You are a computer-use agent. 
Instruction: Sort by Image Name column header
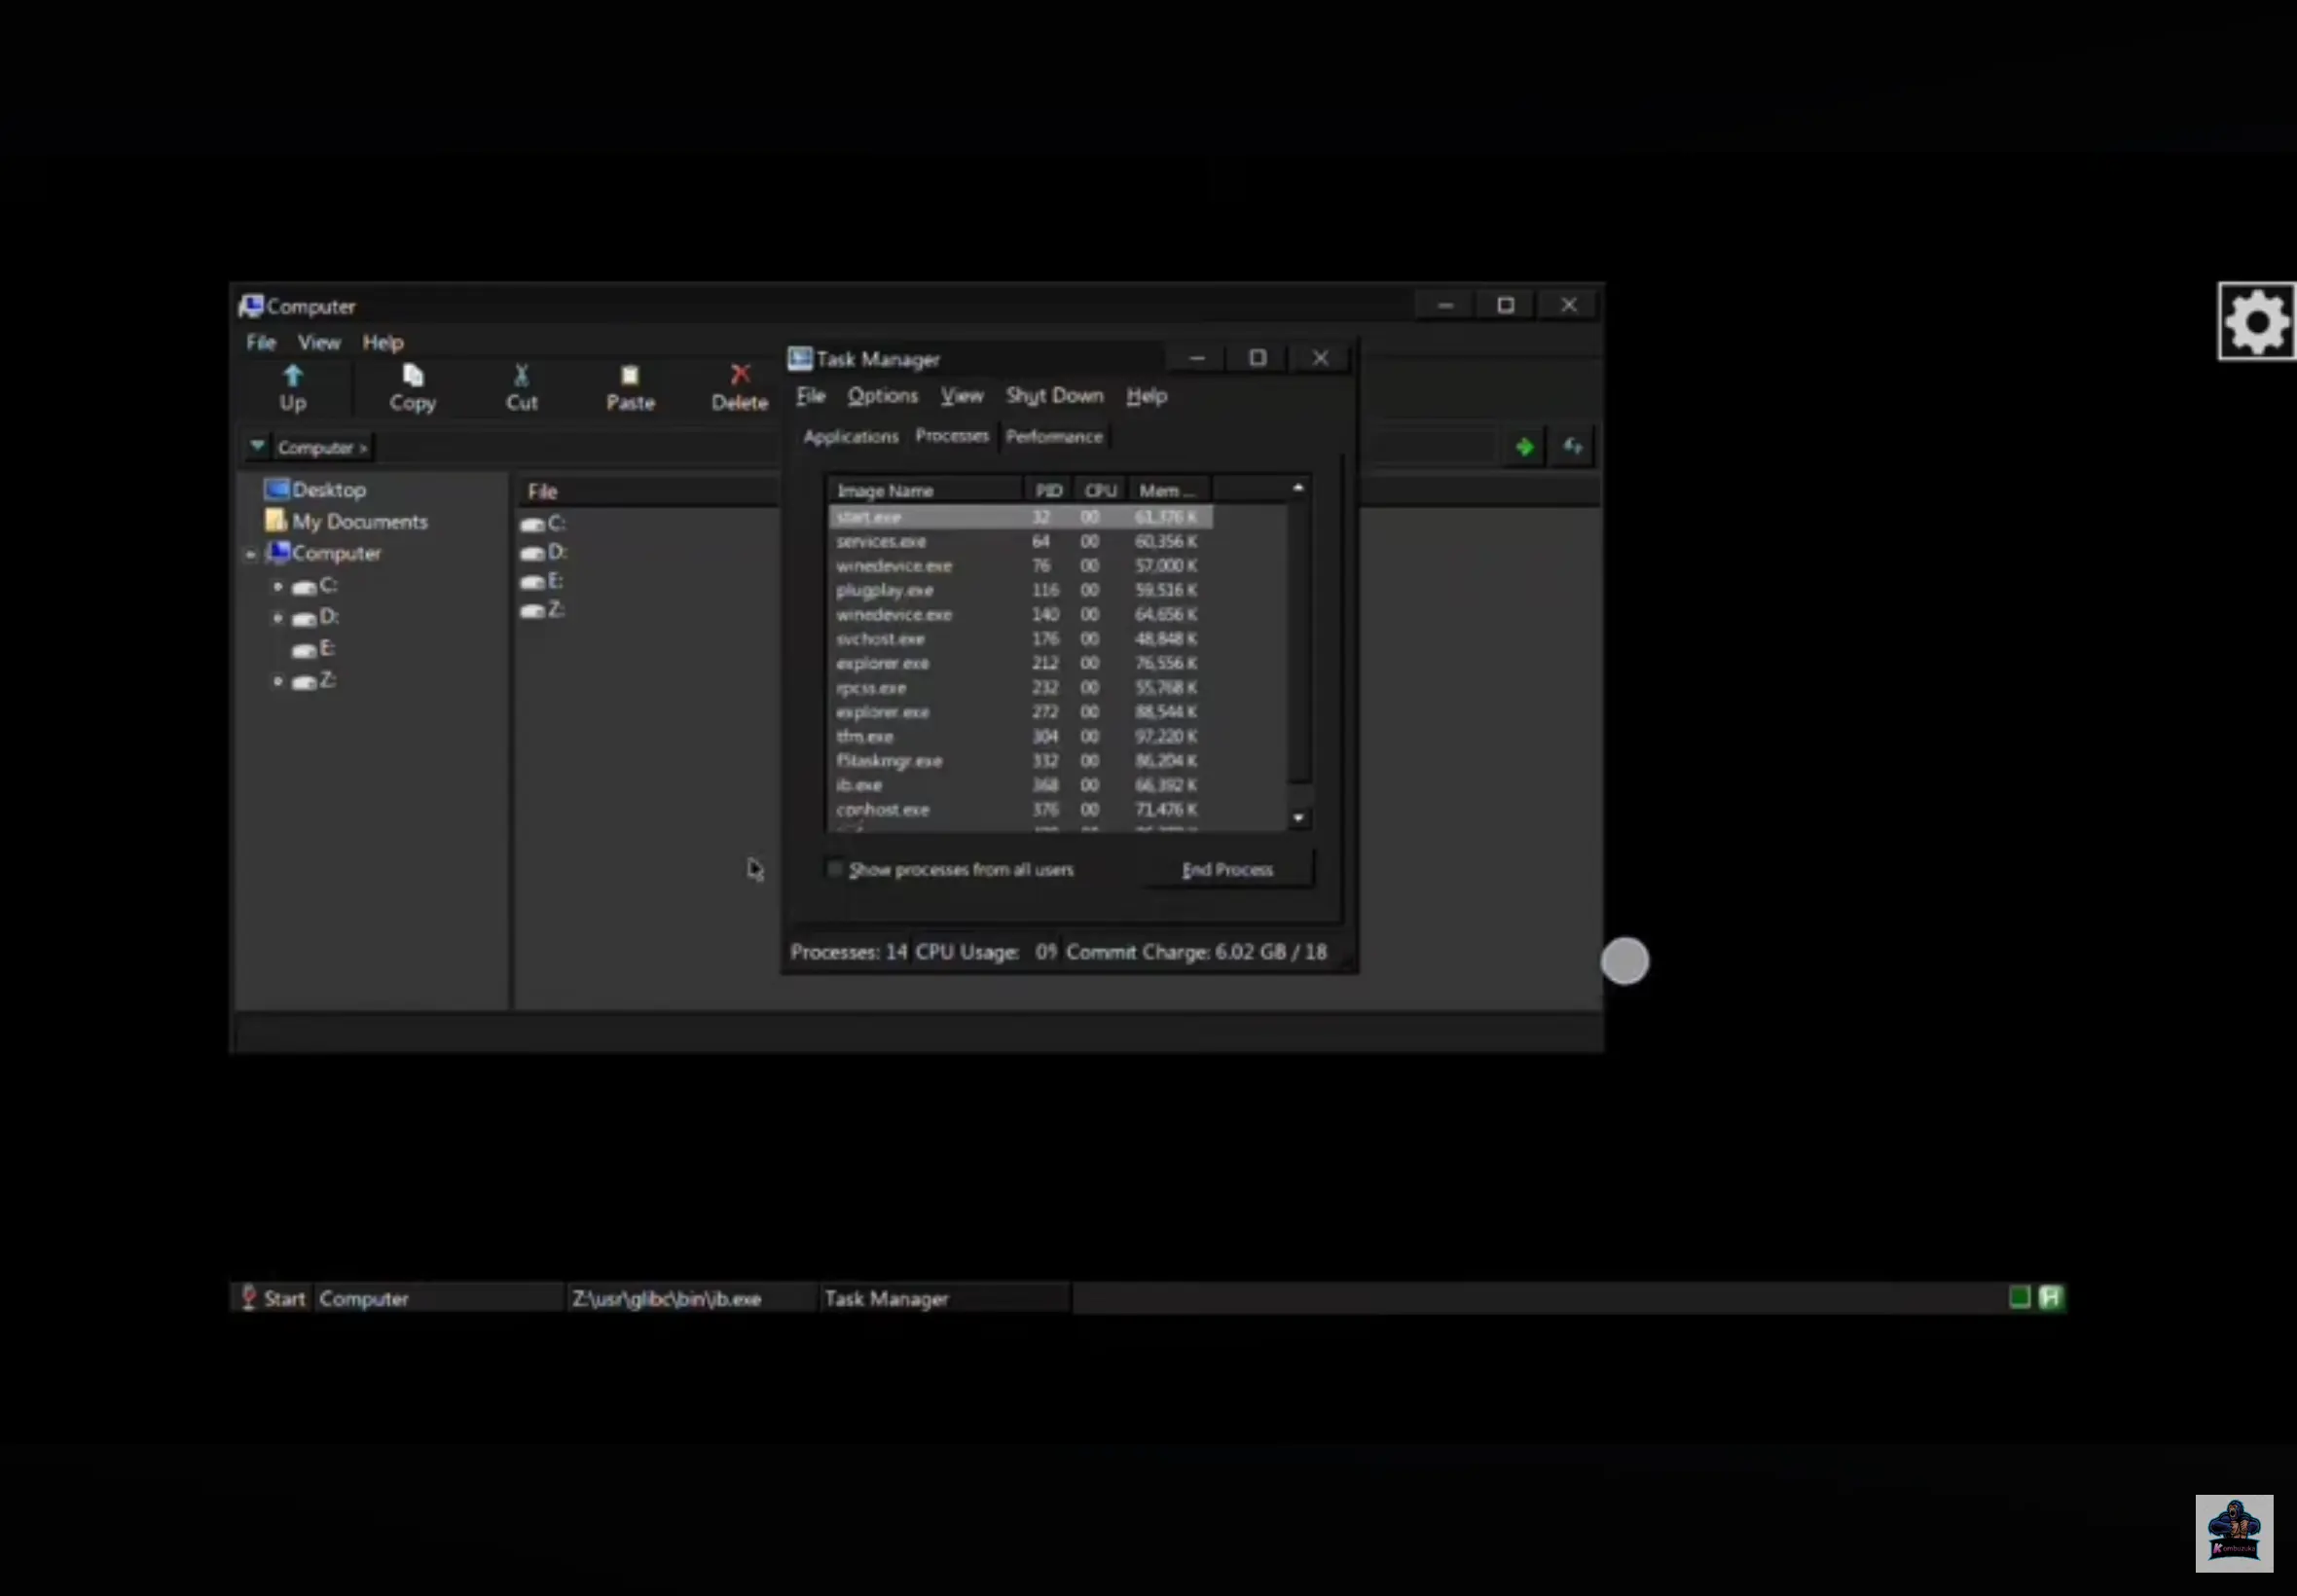(926, 490)
